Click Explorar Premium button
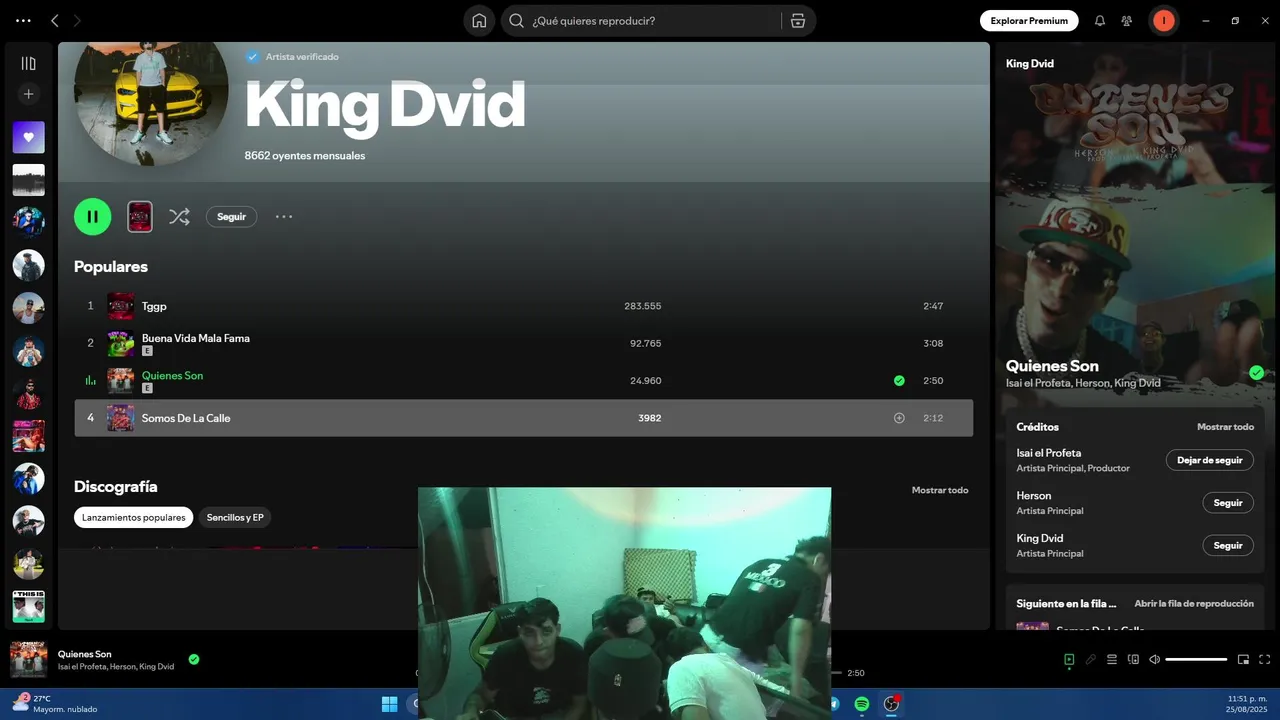 coord(1029,20)
